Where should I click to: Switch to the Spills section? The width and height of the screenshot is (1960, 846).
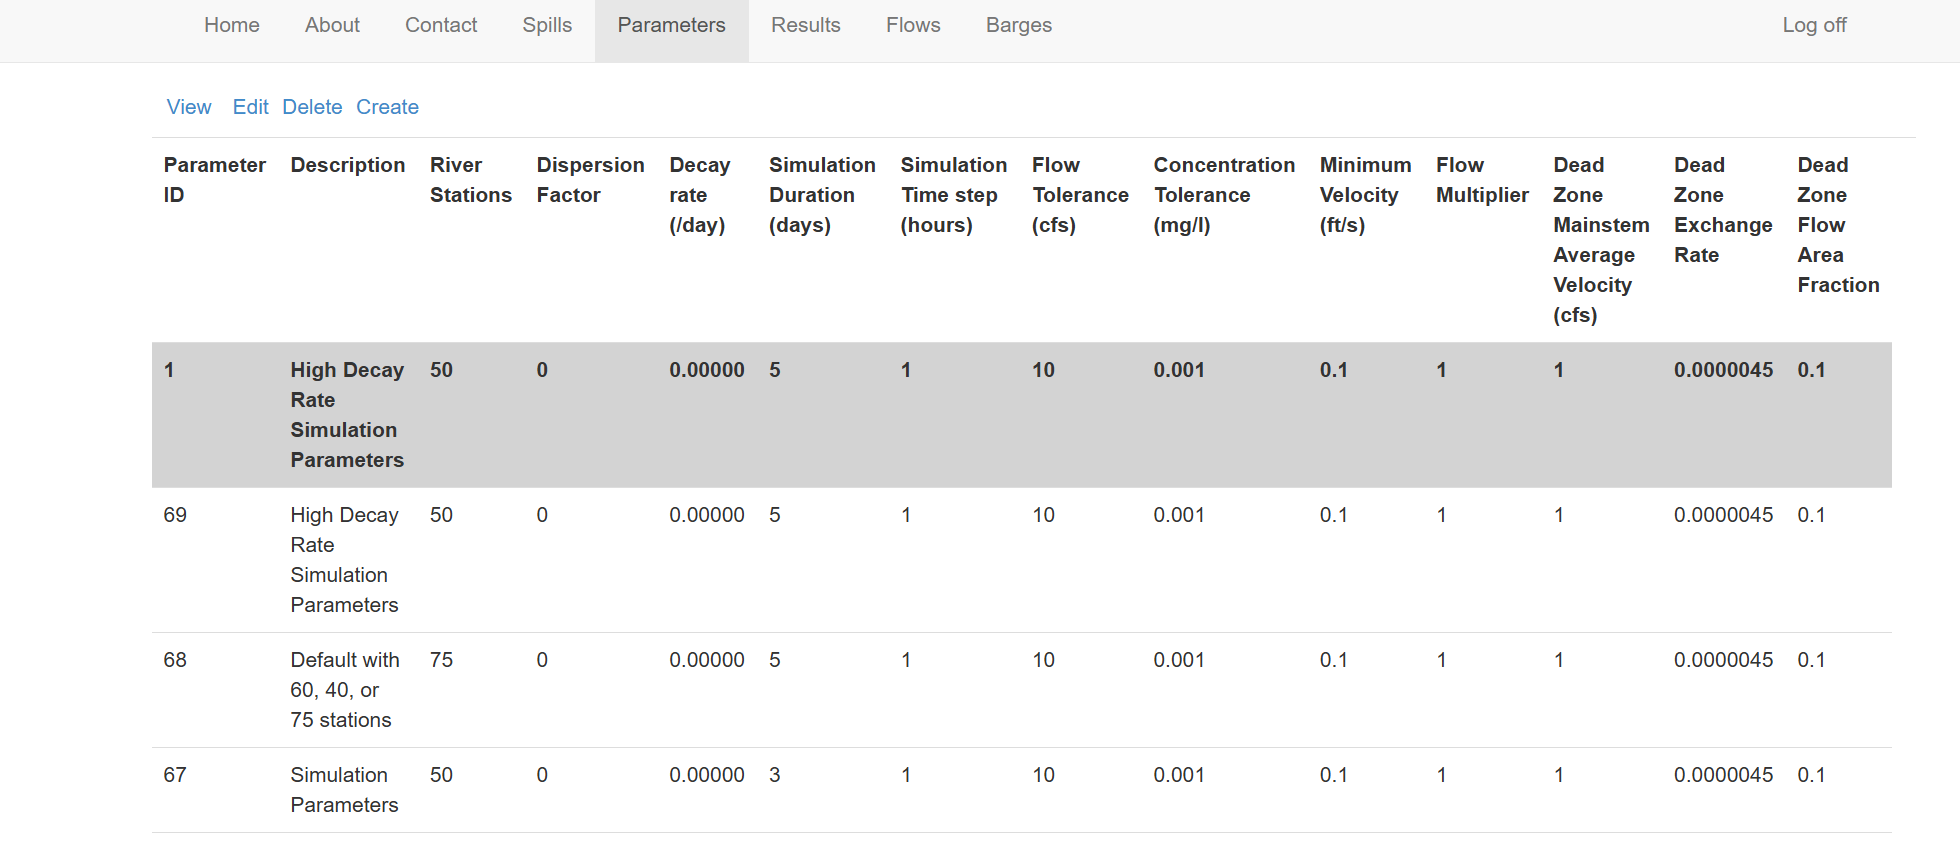tap(547, 25)
